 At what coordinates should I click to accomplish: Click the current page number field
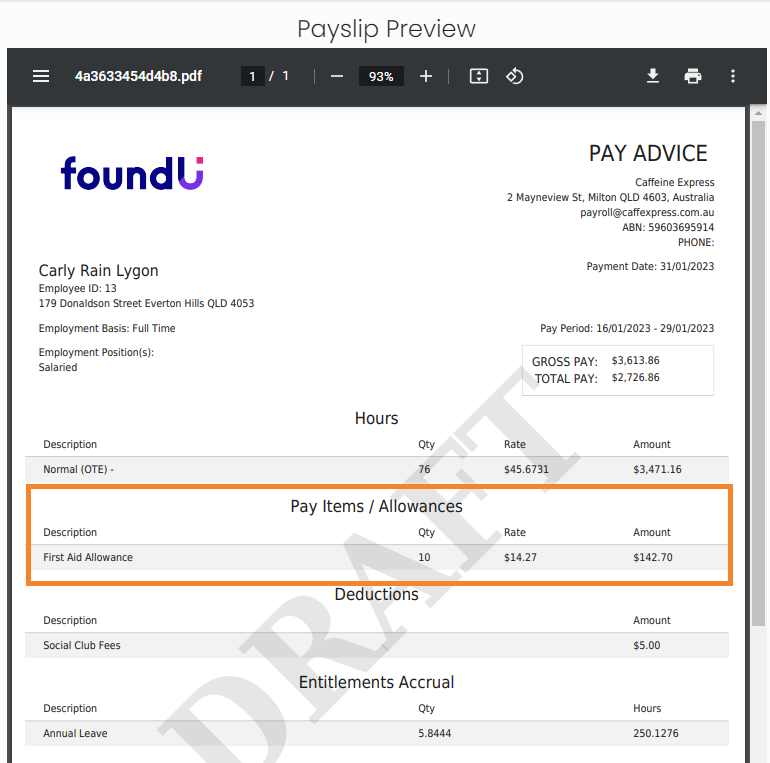[x=252, y=76]
